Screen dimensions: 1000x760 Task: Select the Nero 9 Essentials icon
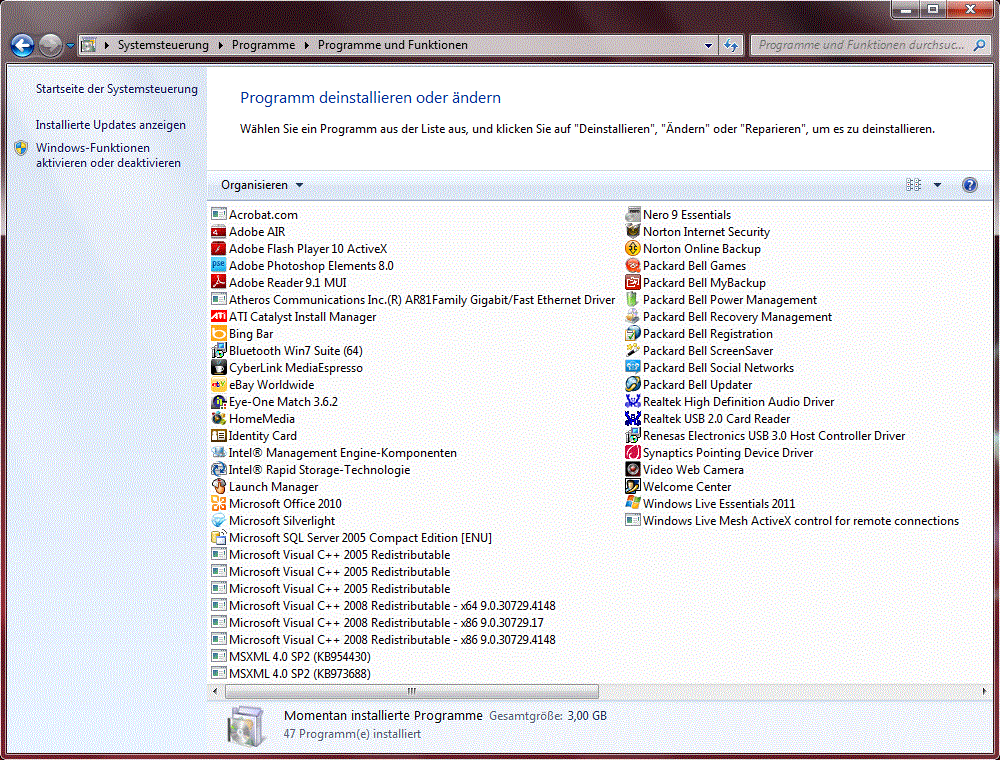click(x=633, y=215)
